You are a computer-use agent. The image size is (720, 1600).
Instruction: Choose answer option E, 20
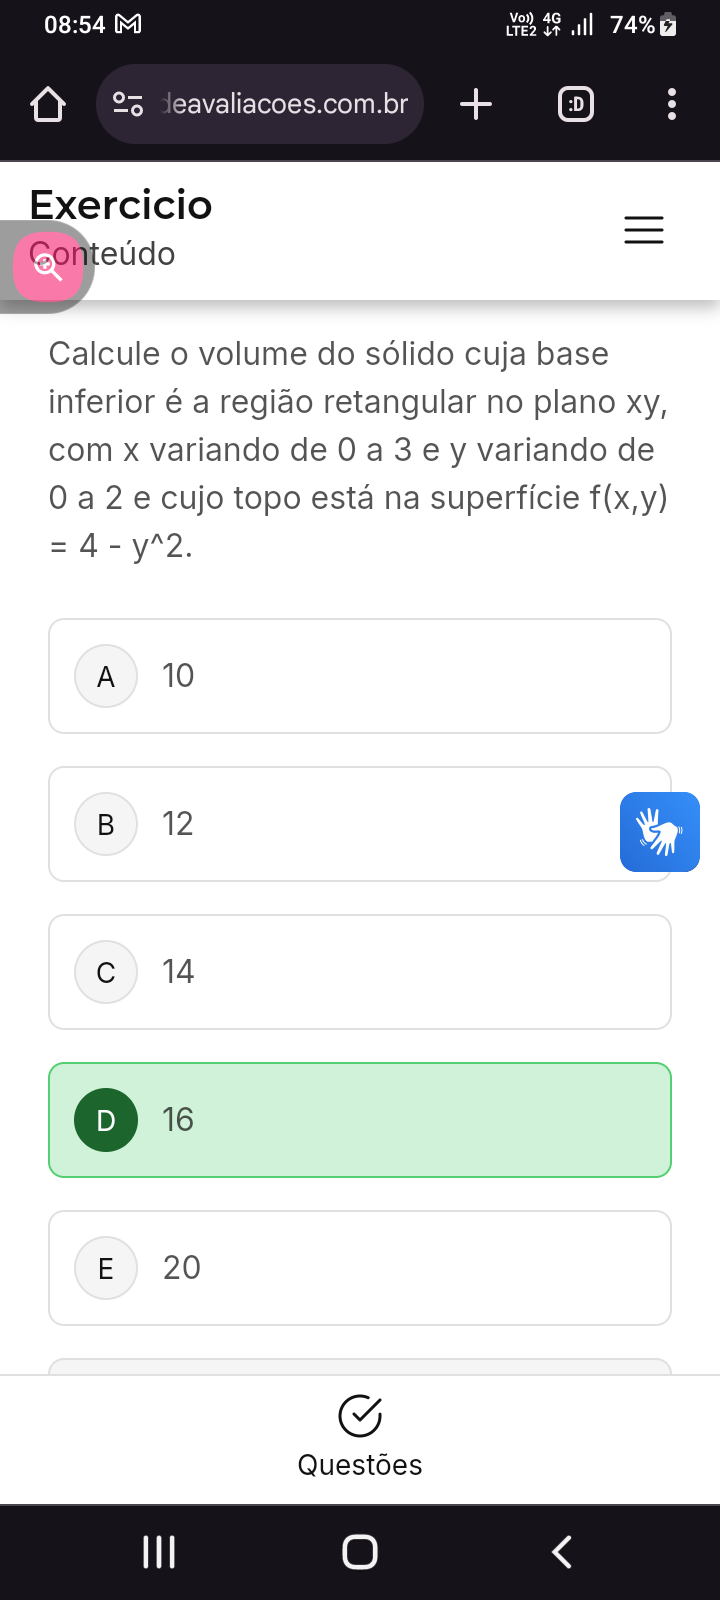point(360,1268)
